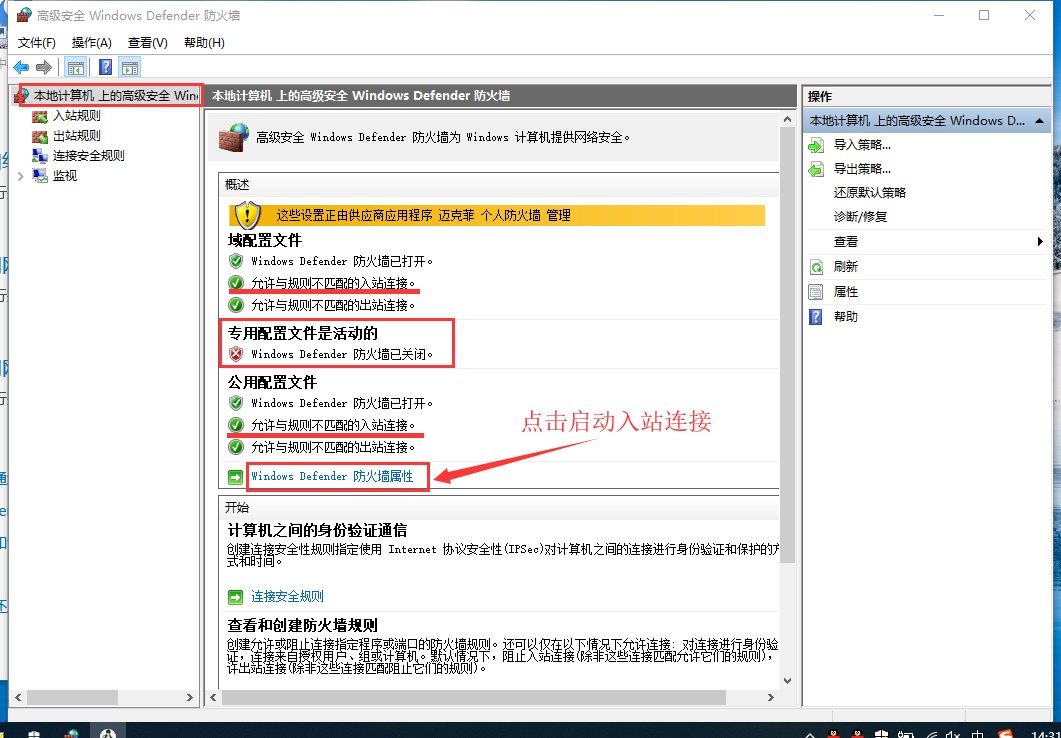Click the 帮助 help icon in actions pane
The image size is (1061, 738).
point(817,317)
